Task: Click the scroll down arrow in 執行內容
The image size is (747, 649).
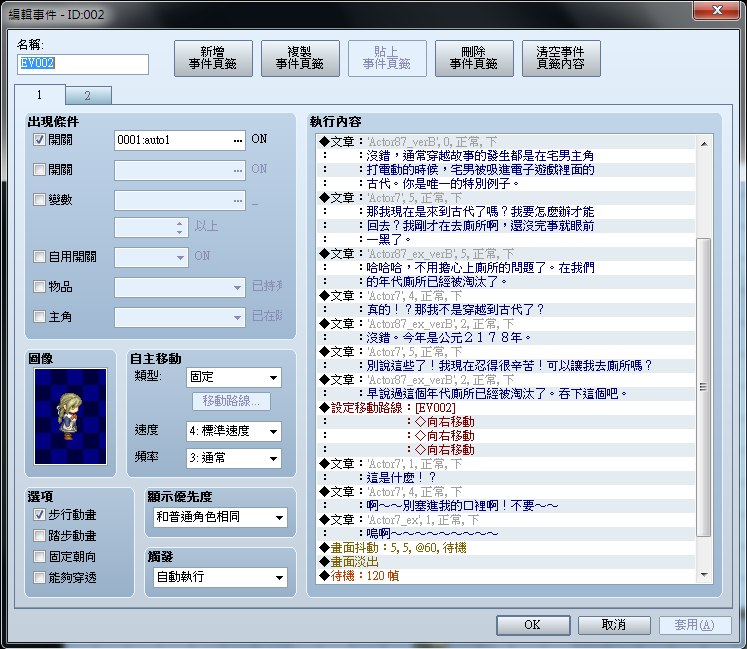Action: [x=704, y=575]
